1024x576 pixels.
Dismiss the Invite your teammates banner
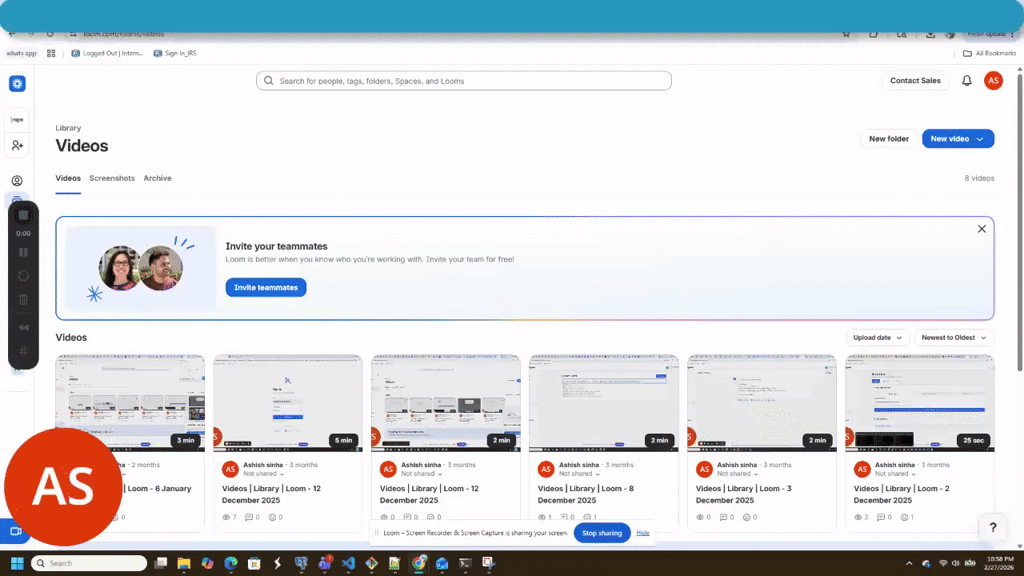pos(982,229)
